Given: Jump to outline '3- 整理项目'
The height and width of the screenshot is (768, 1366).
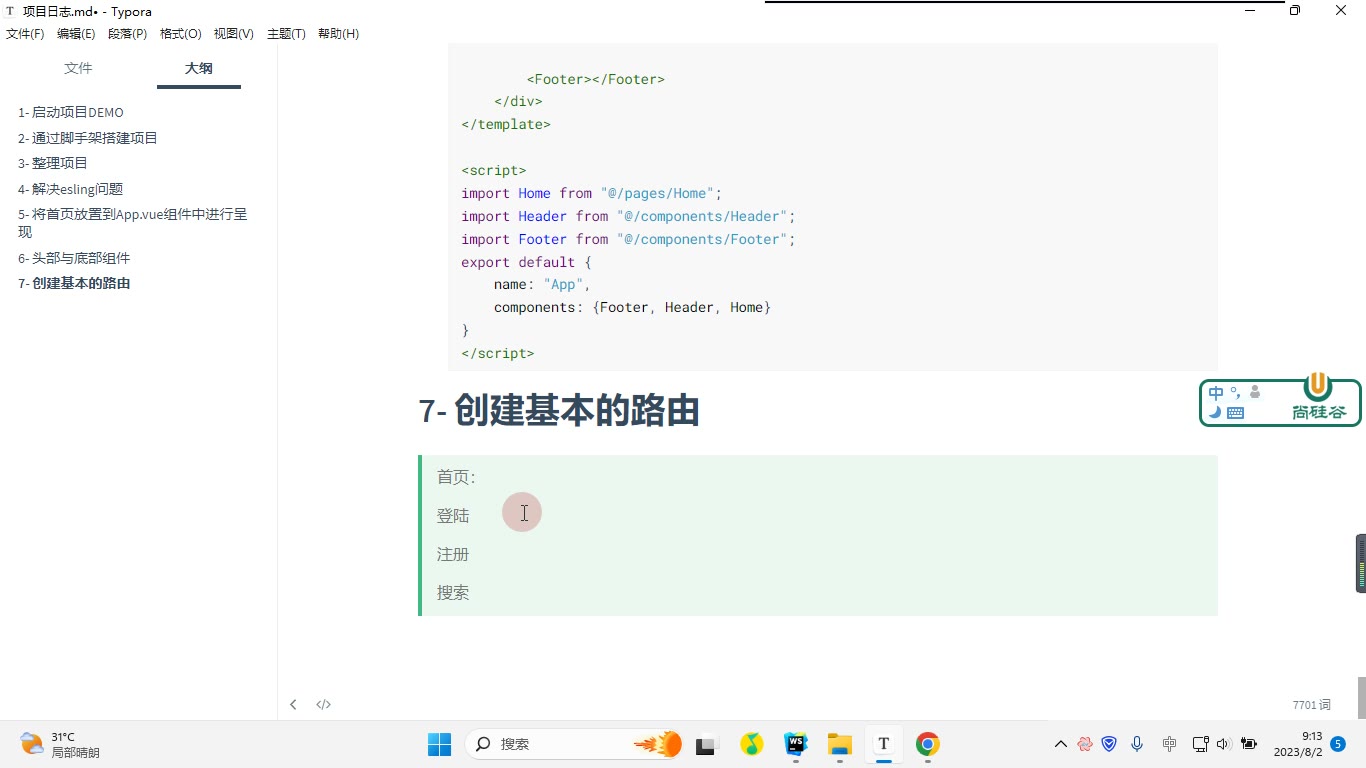Looking at the screenshot, I should pyautogui.click(x=53, y=163).
